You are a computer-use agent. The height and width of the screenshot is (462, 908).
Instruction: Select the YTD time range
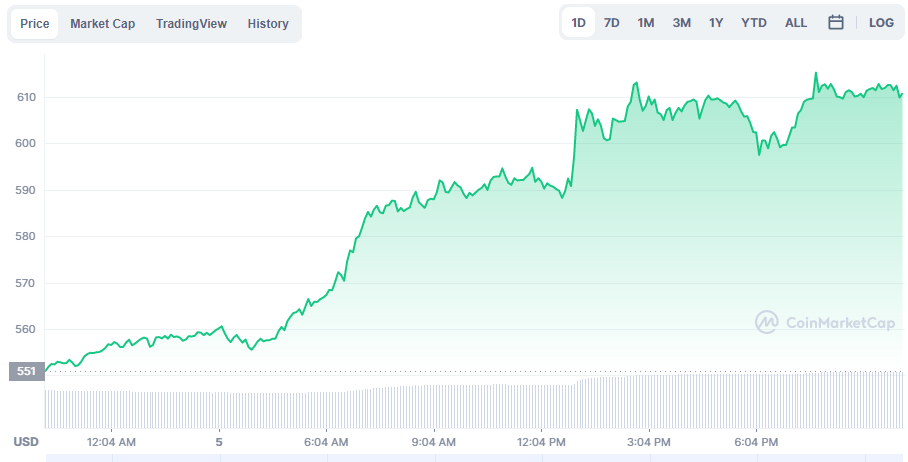(x=754, y=23)
